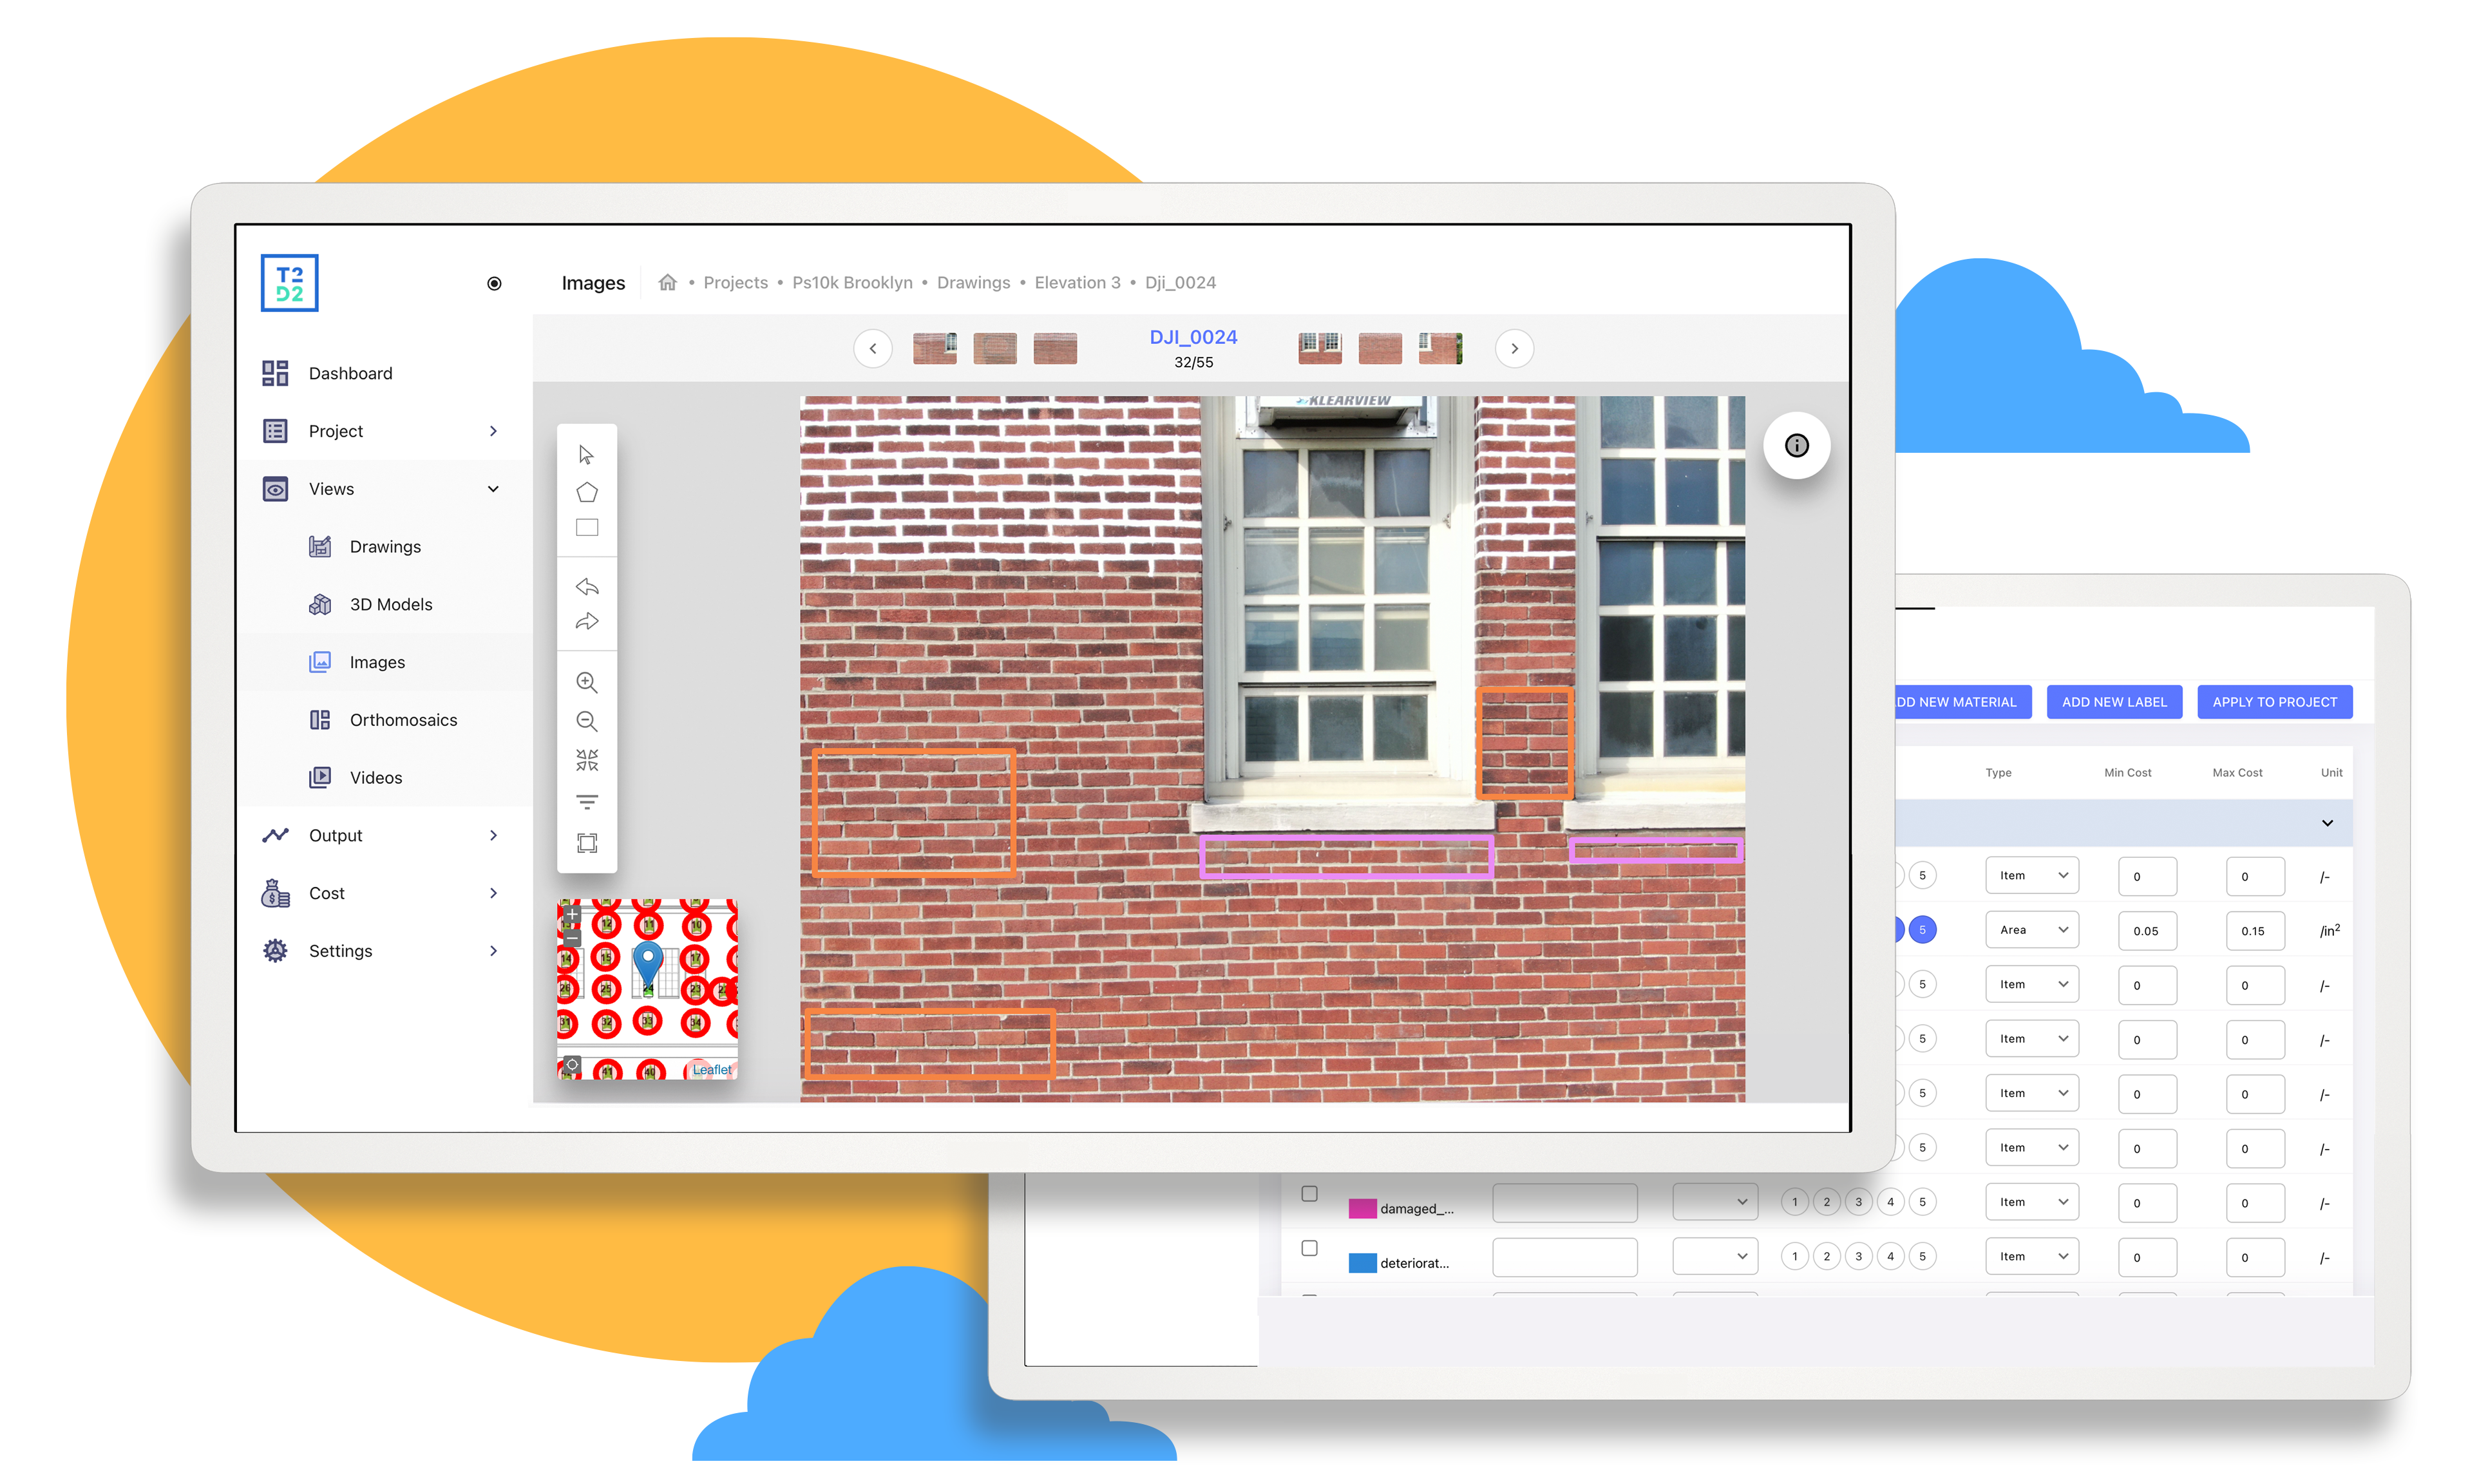The image size is (2488, 1484).
Task: Navigate to next image using forward arrow
Action: point(1514,347)
